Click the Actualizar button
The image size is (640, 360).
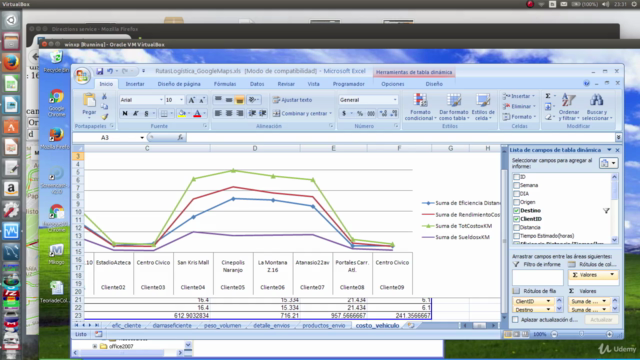[x=601, y=320]
